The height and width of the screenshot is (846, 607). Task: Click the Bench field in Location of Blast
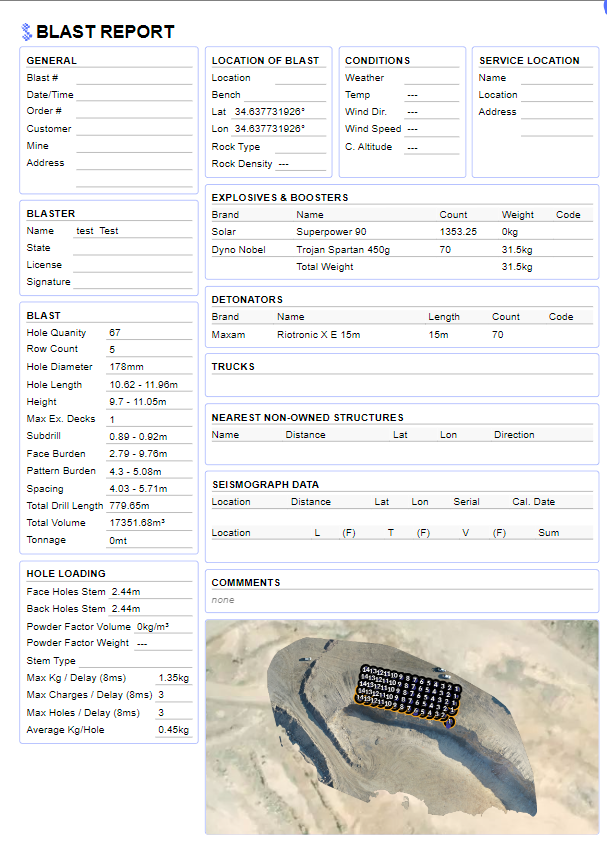(x=294, y=95)
